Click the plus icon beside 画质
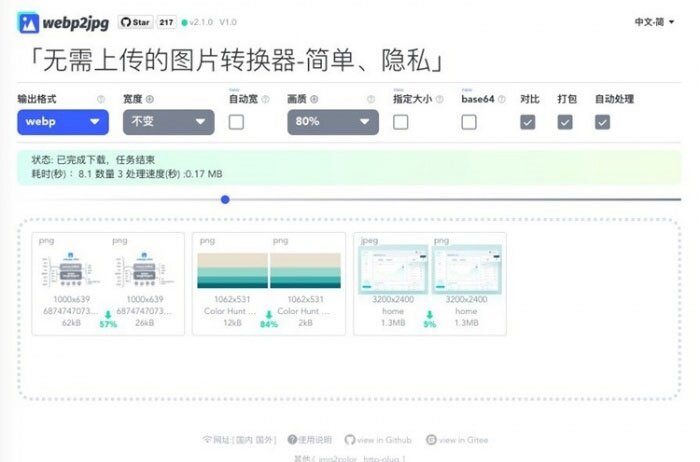 tap(314, 100)
